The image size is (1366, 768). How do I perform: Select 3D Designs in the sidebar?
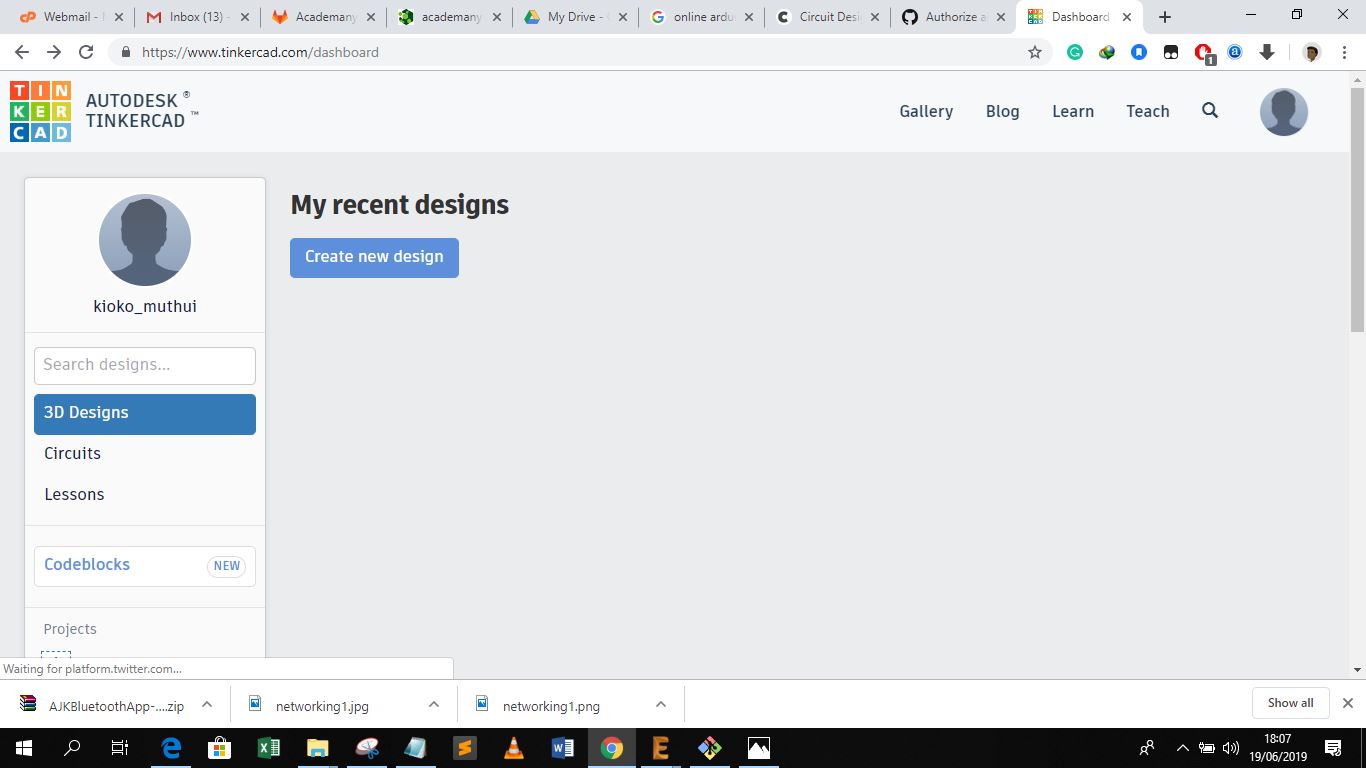click(145, 414)
